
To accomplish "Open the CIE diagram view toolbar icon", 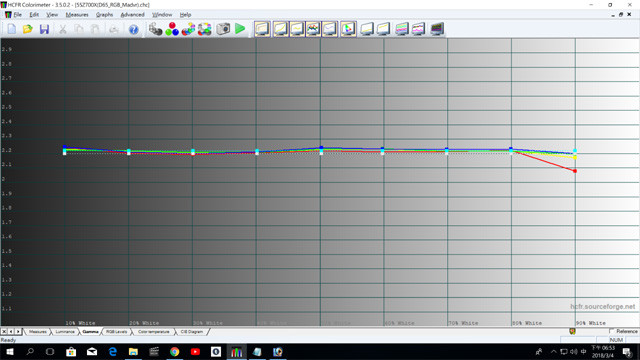I will point(348,29).
